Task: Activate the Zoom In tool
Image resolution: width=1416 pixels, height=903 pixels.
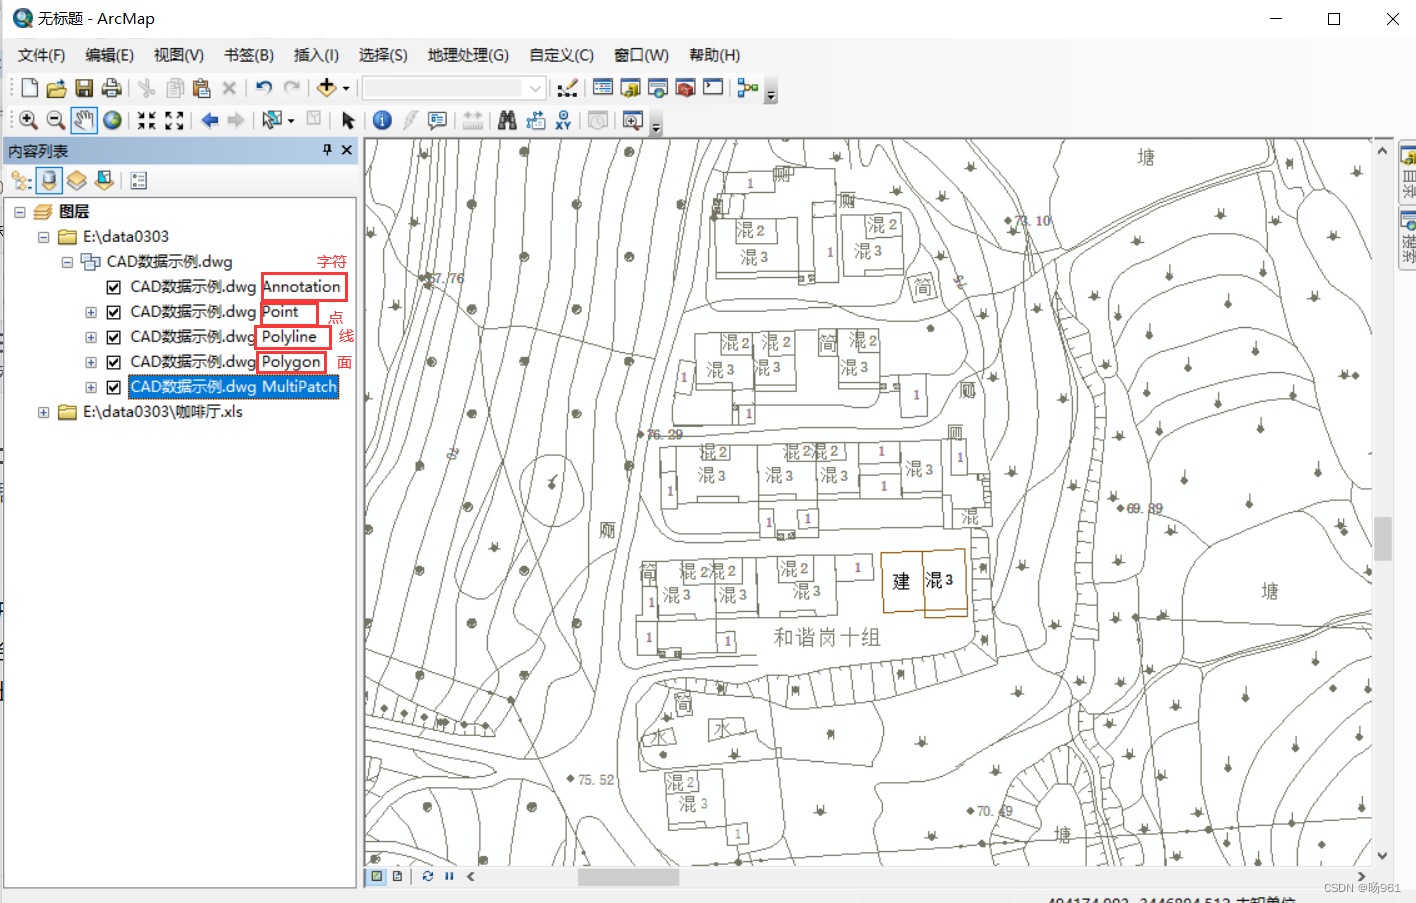Action: click(28, 120)
